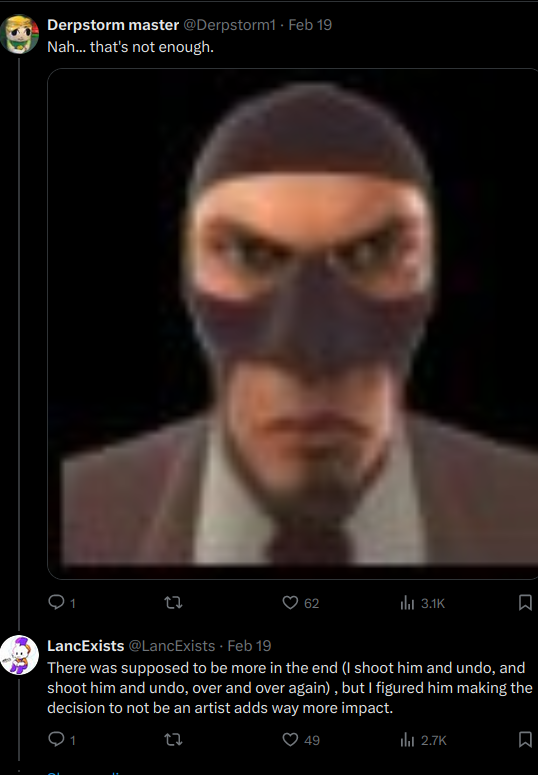Open the 'Nah... that's not enough.' tweet
Image resolution: width=538 pixels, height=775 pixels.
[131, 47]
